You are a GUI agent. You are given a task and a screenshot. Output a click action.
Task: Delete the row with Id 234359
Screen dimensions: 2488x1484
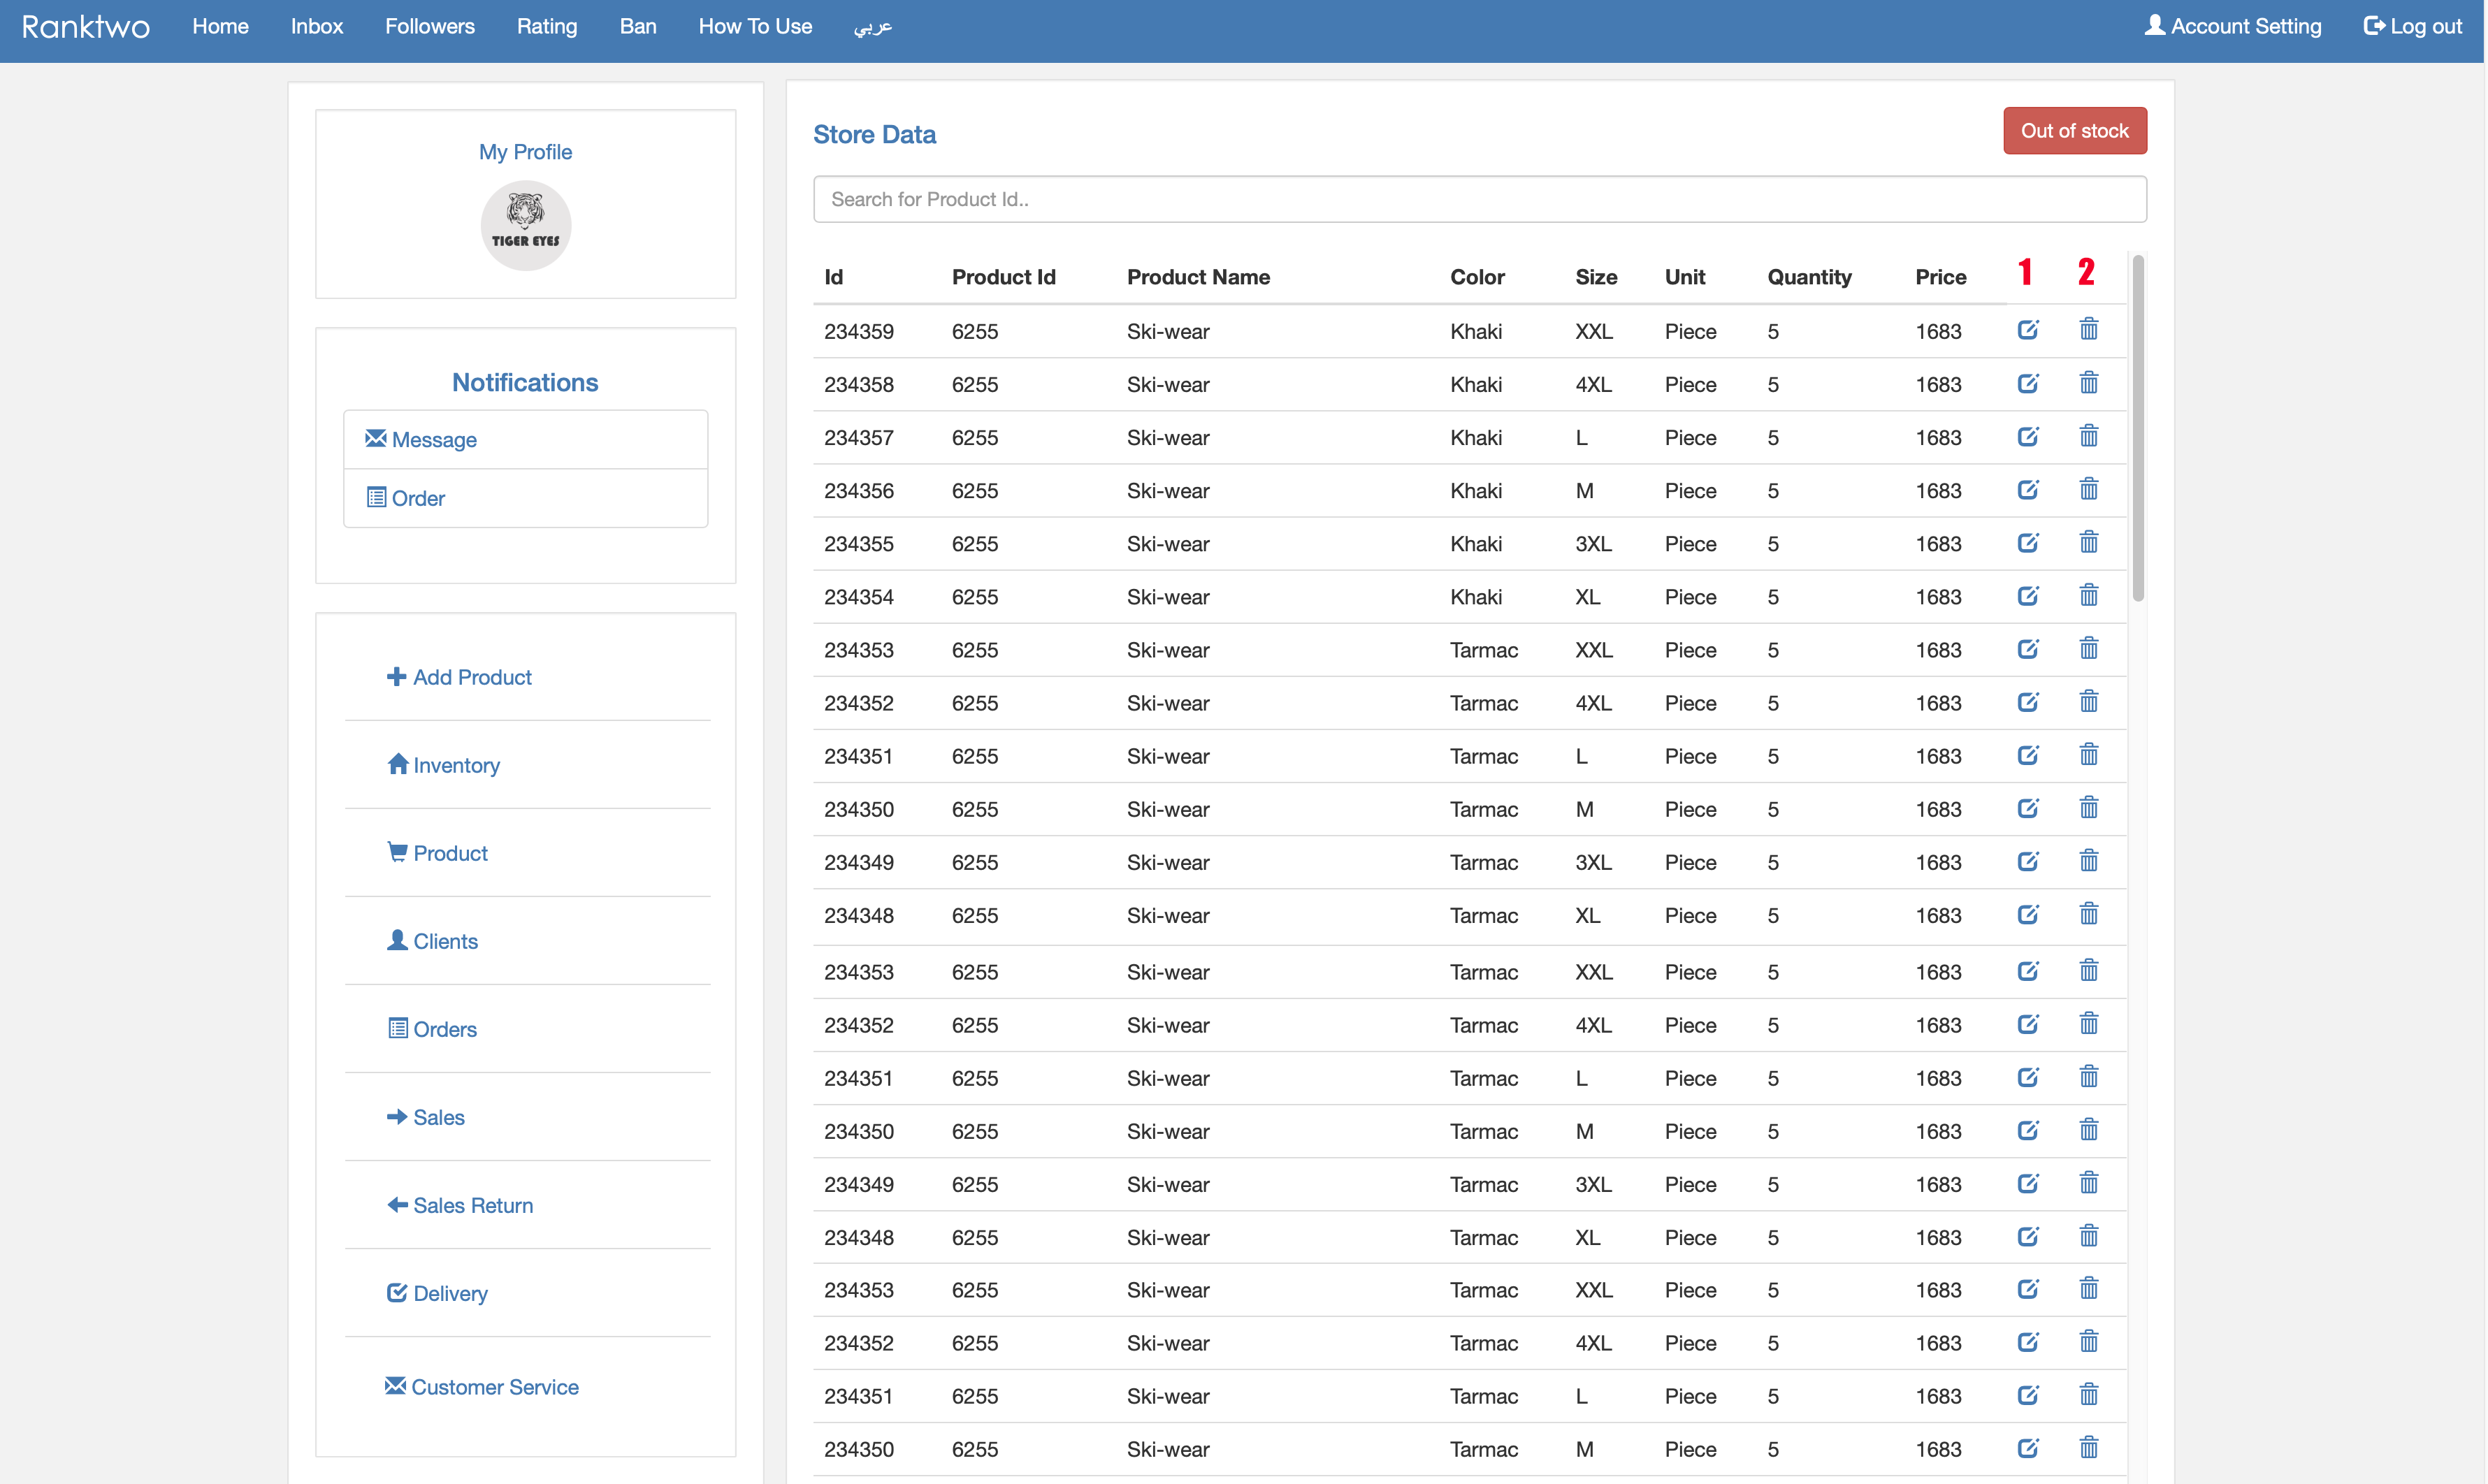tap(2088, 329)
